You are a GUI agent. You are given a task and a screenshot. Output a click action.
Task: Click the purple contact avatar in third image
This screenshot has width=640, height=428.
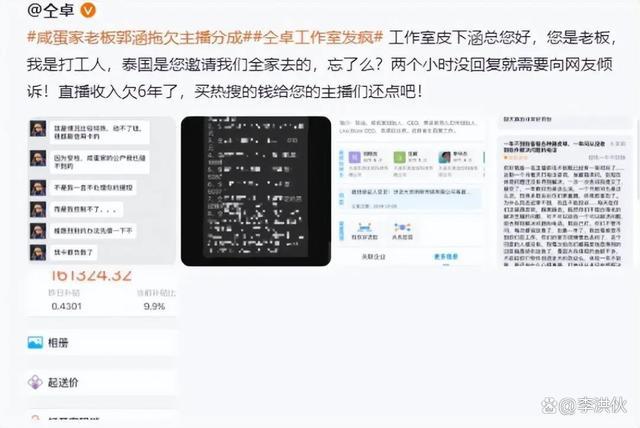(354, 157)
